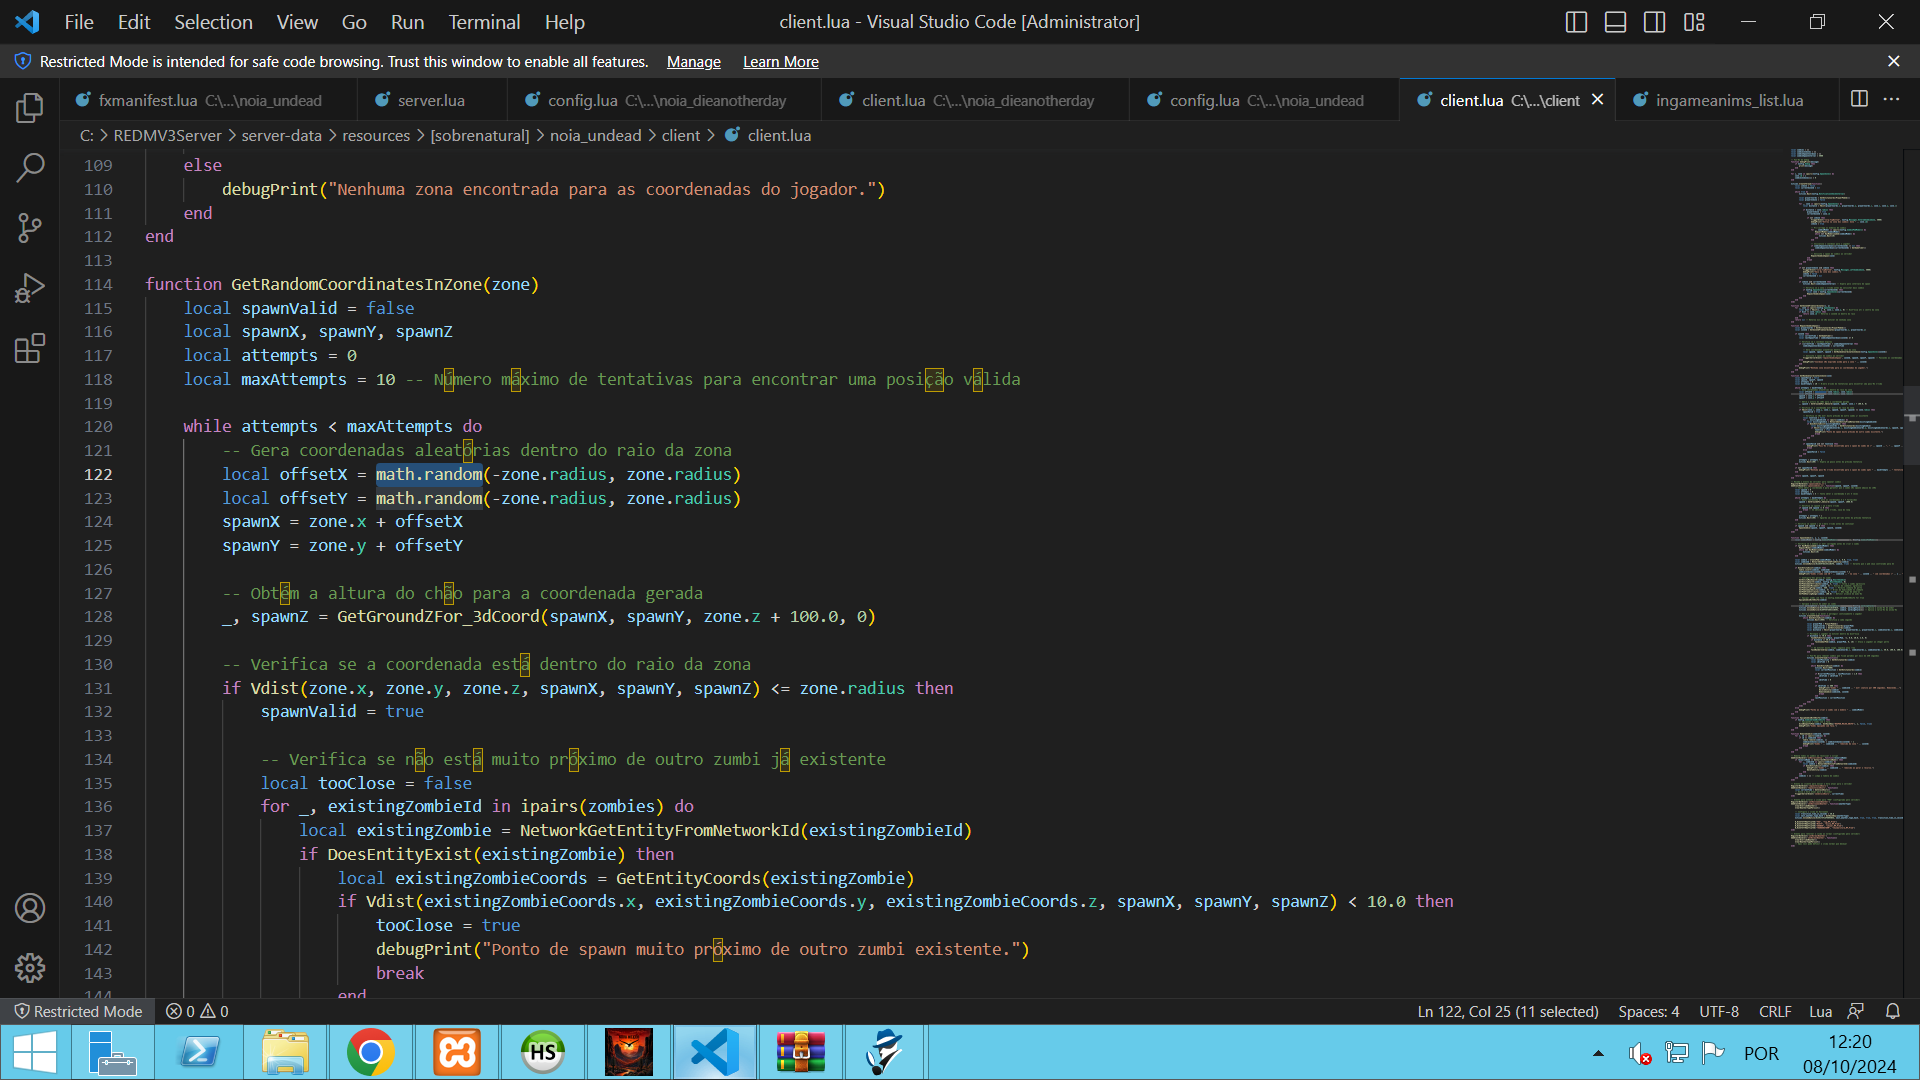Open the editor More Actions ellipsis menu
Screen dimensions: 1920x1080
click(x=1891, y=99)
